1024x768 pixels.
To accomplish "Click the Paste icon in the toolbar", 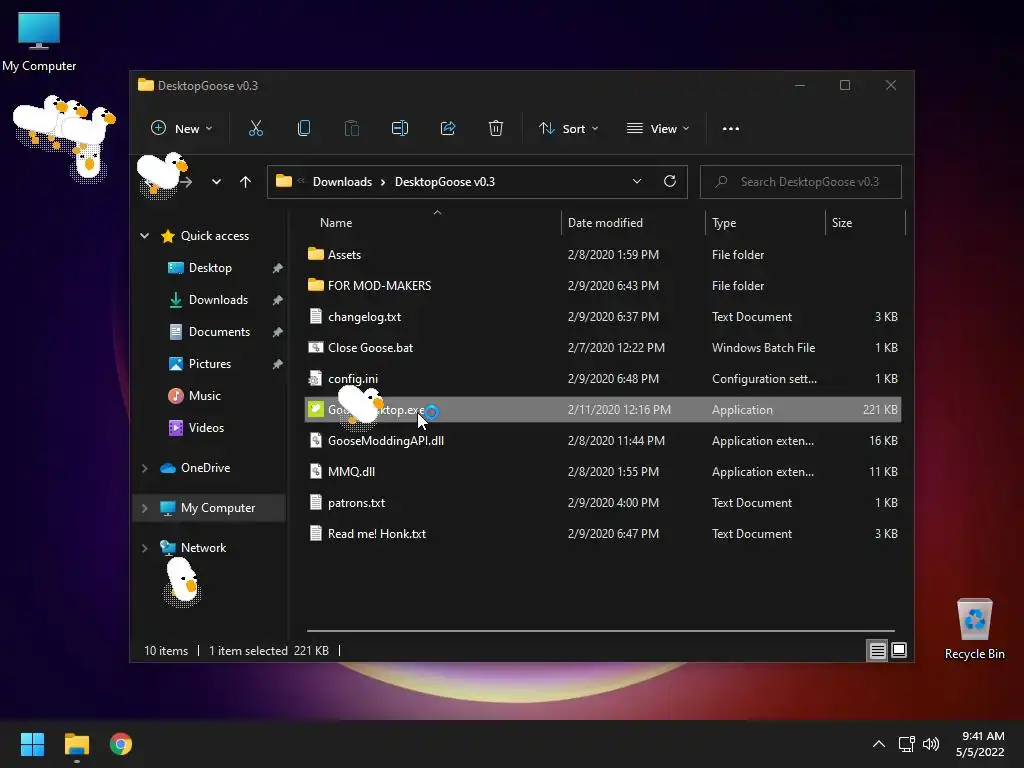I will (x=351, y=129).
